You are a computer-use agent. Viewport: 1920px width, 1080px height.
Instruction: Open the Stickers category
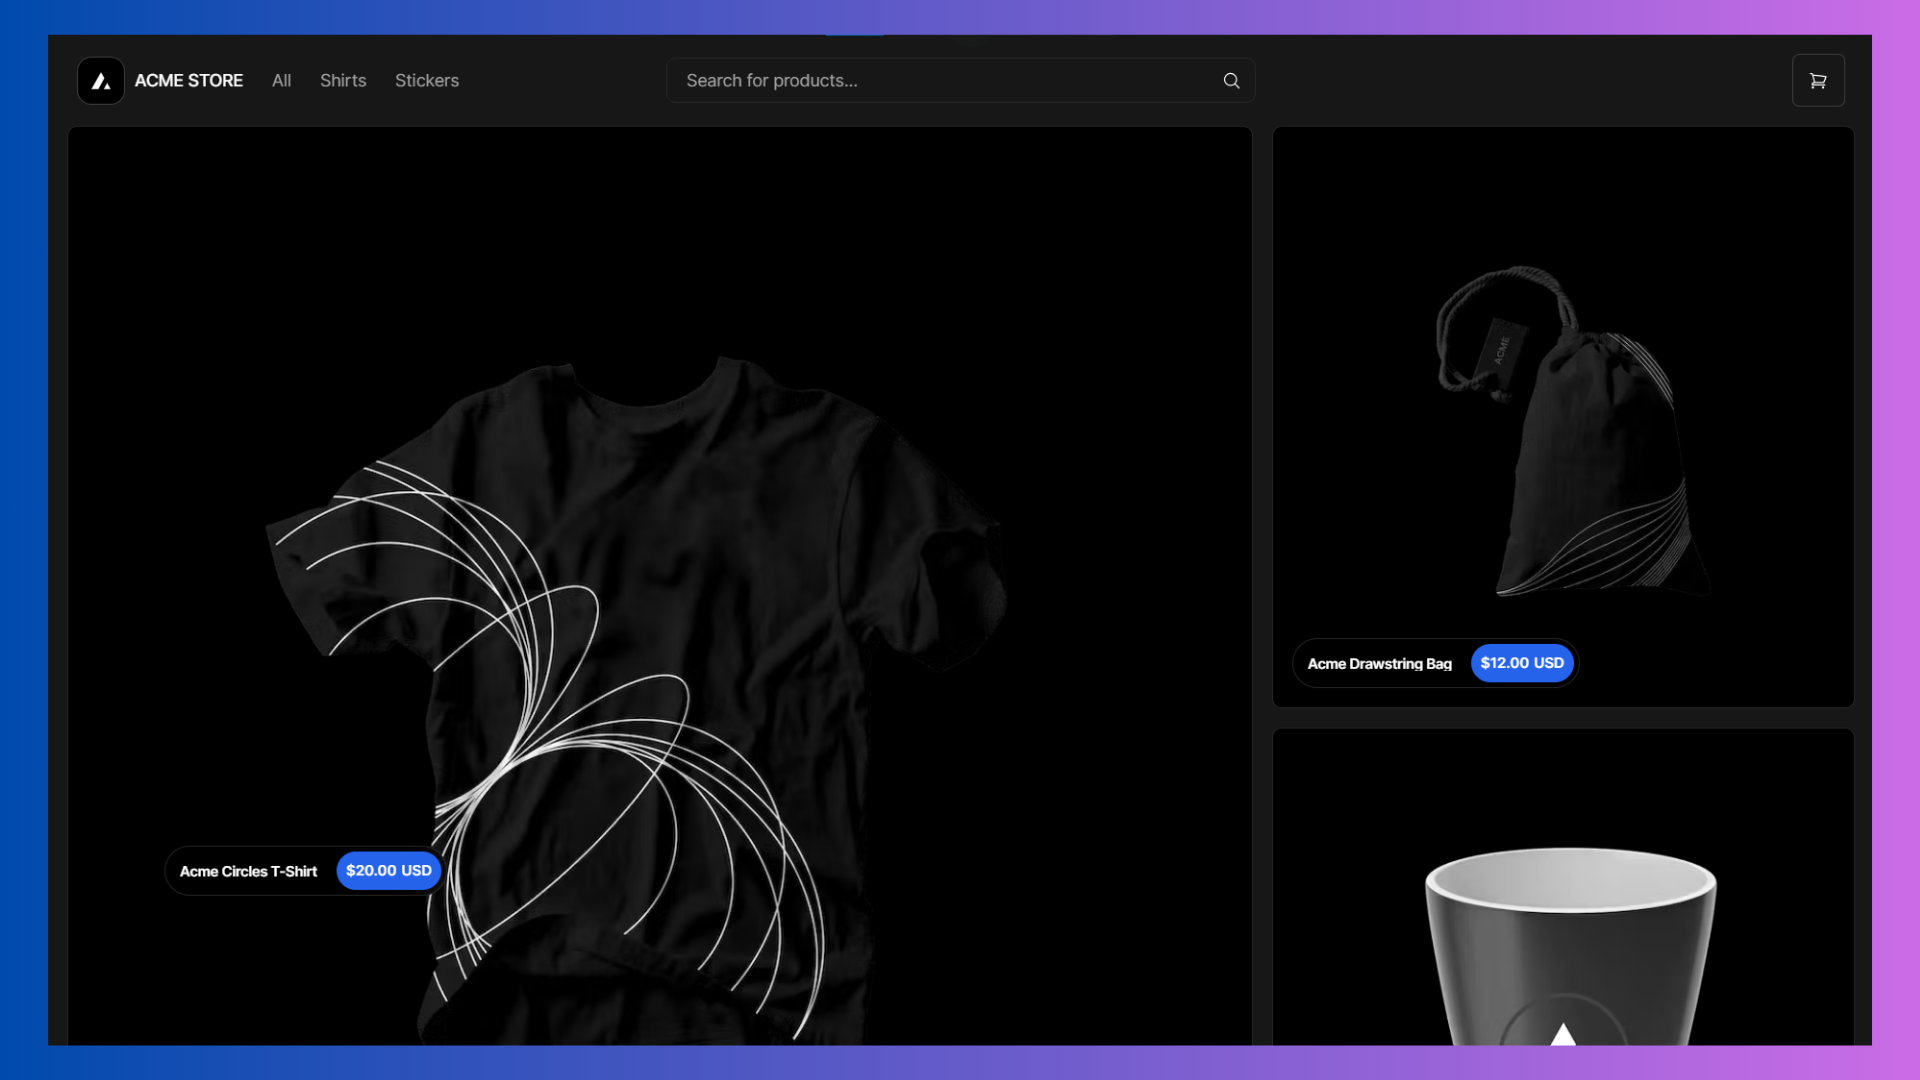[427, 81]
